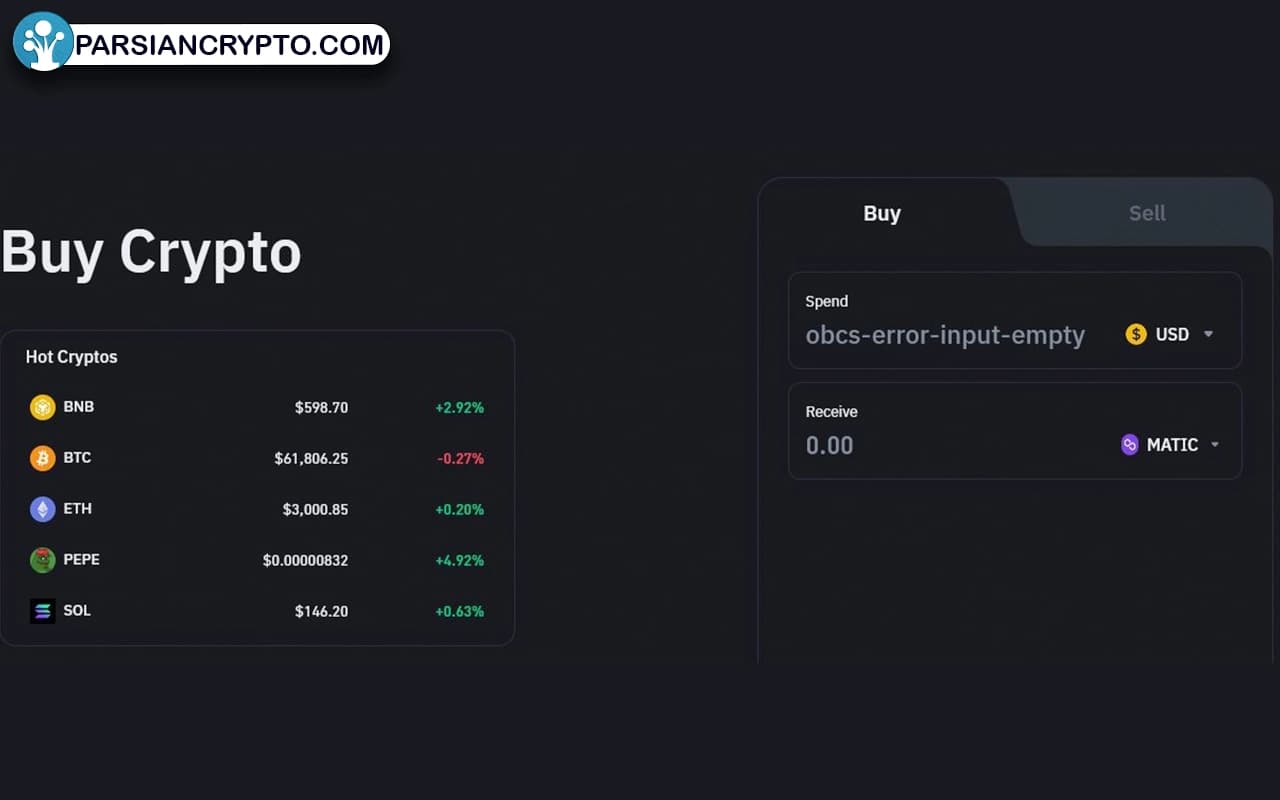Click the ParsianCrypto logo icon
1280x800 pixels.
coord(43,42)
